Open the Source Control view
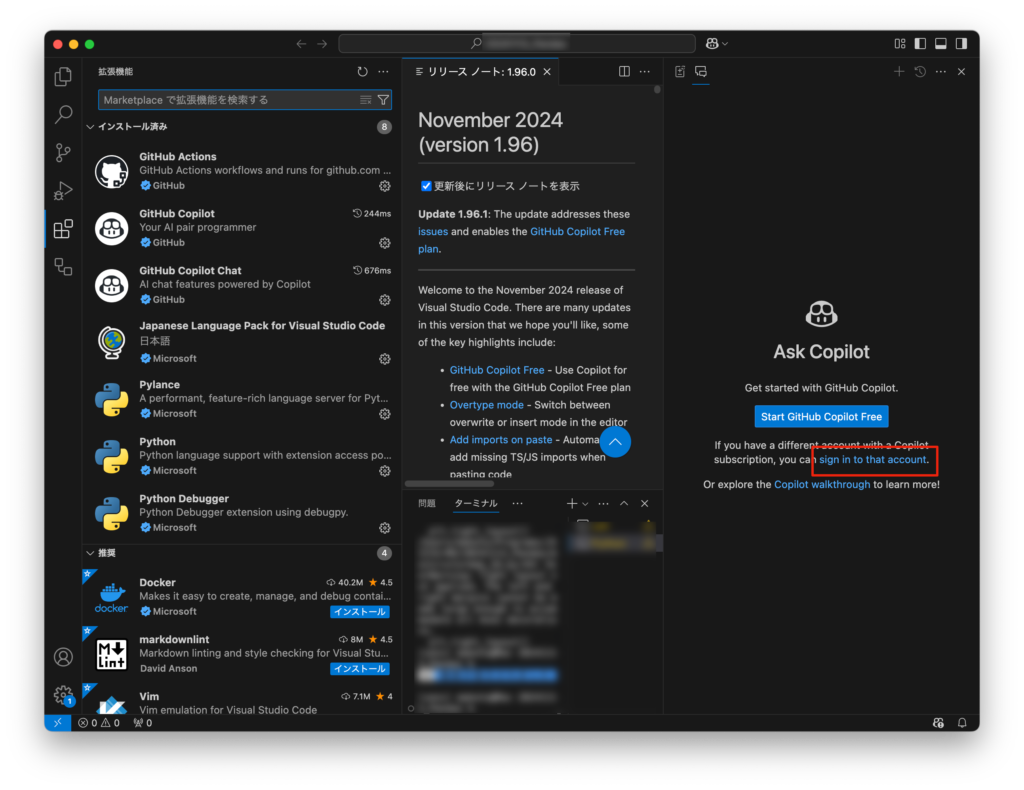This screenshot has width=1024, height=790. pos(63,152)
